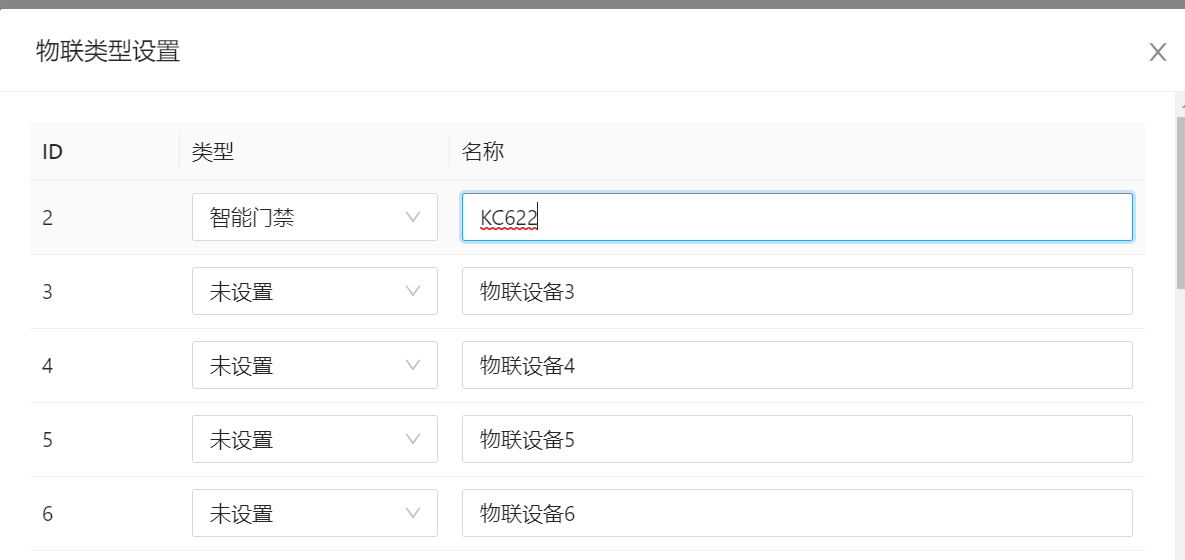Viewport: 1185px width, 560px height.
Task: Click the chevron arrow in row 3
Action: pyautogui.click(x=413, y=291)
